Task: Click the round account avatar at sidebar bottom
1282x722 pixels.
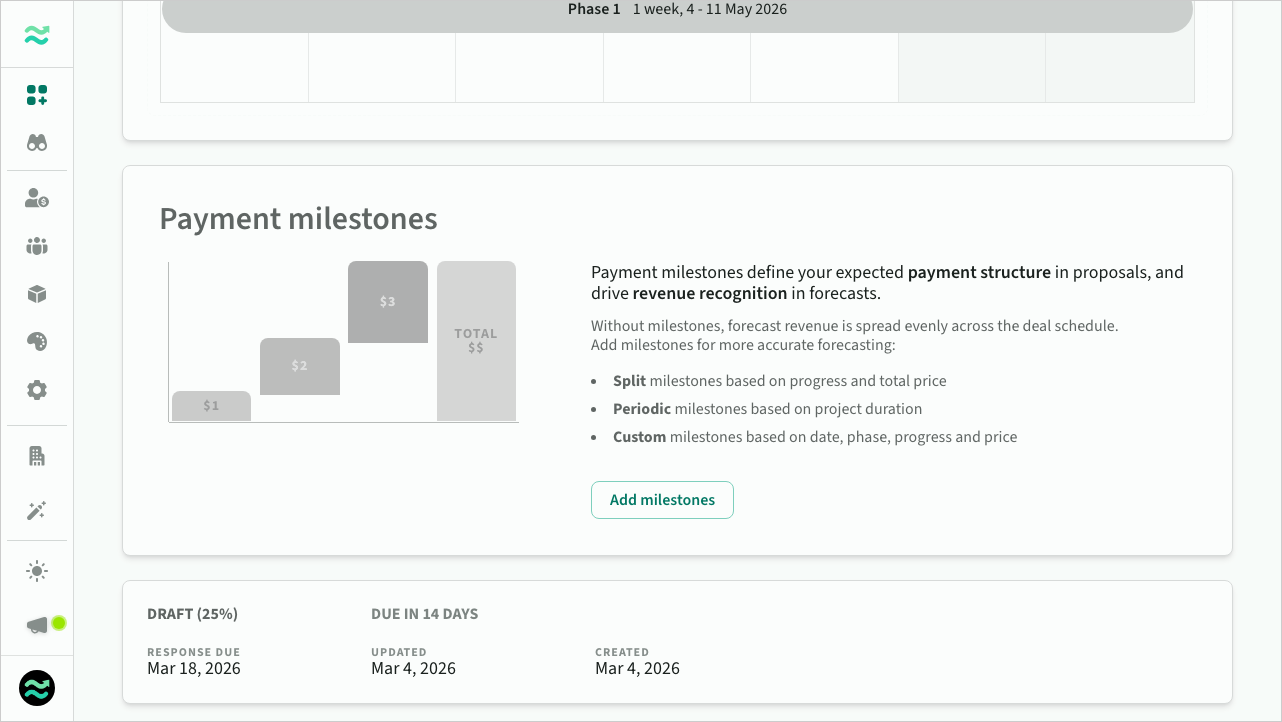Action: tap(37, 688)
